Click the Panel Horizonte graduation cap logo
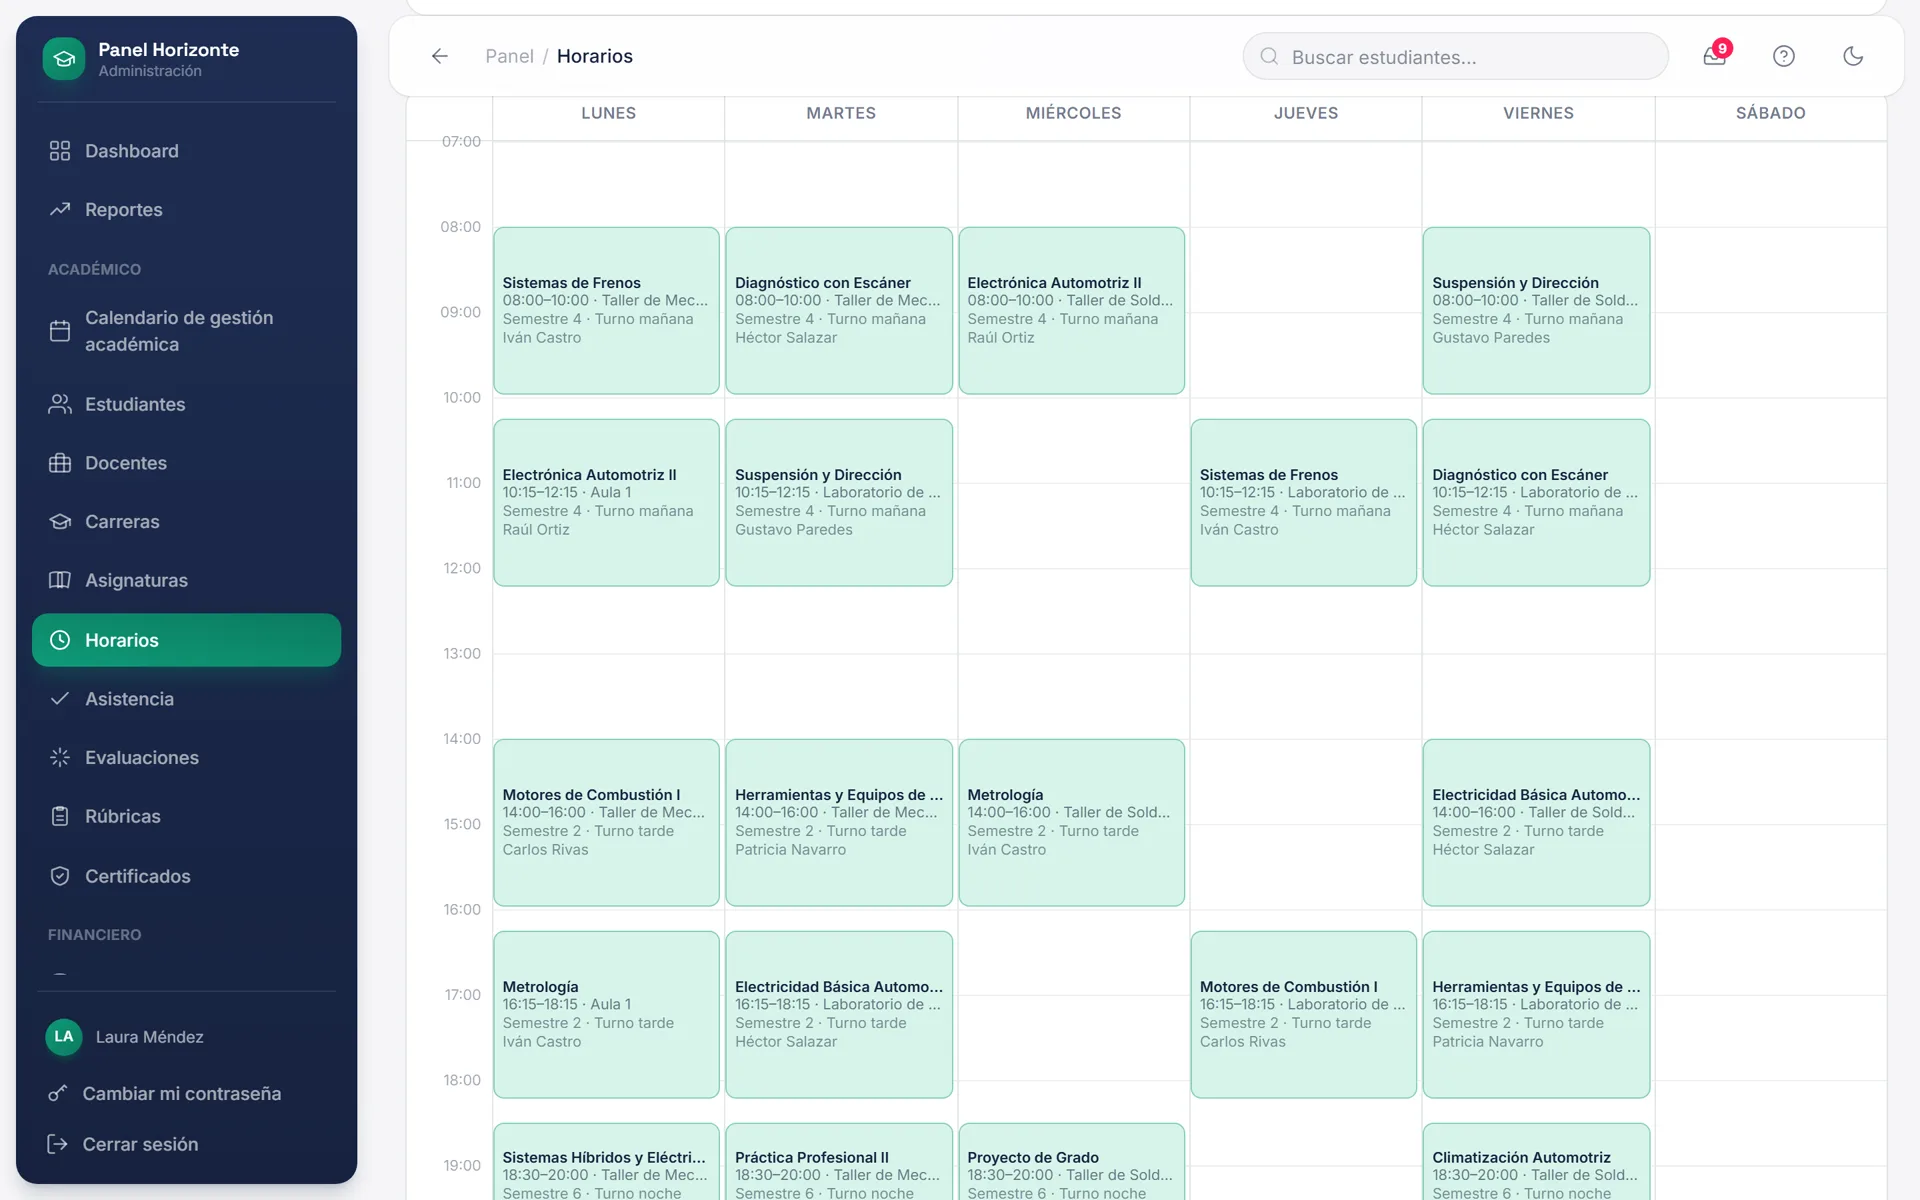Viewport: 1920px width, 1200px height. [x=64, y=59]
